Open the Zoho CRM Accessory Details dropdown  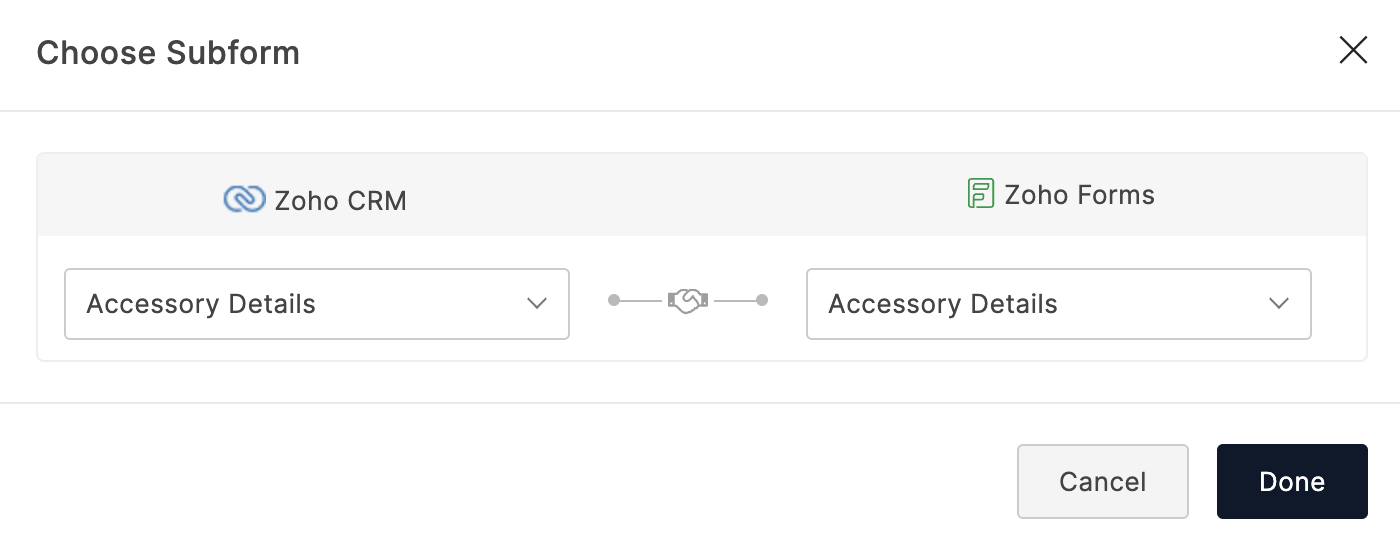point(316,304)
